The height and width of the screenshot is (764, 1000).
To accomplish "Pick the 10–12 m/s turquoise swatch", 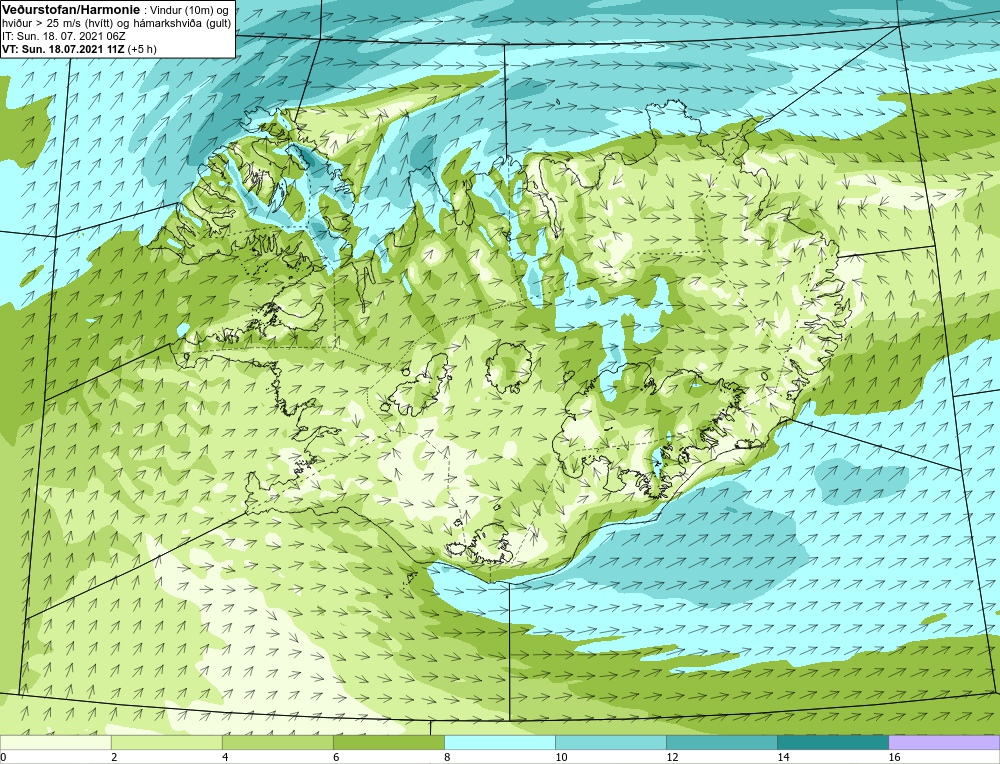I will 610,742.
